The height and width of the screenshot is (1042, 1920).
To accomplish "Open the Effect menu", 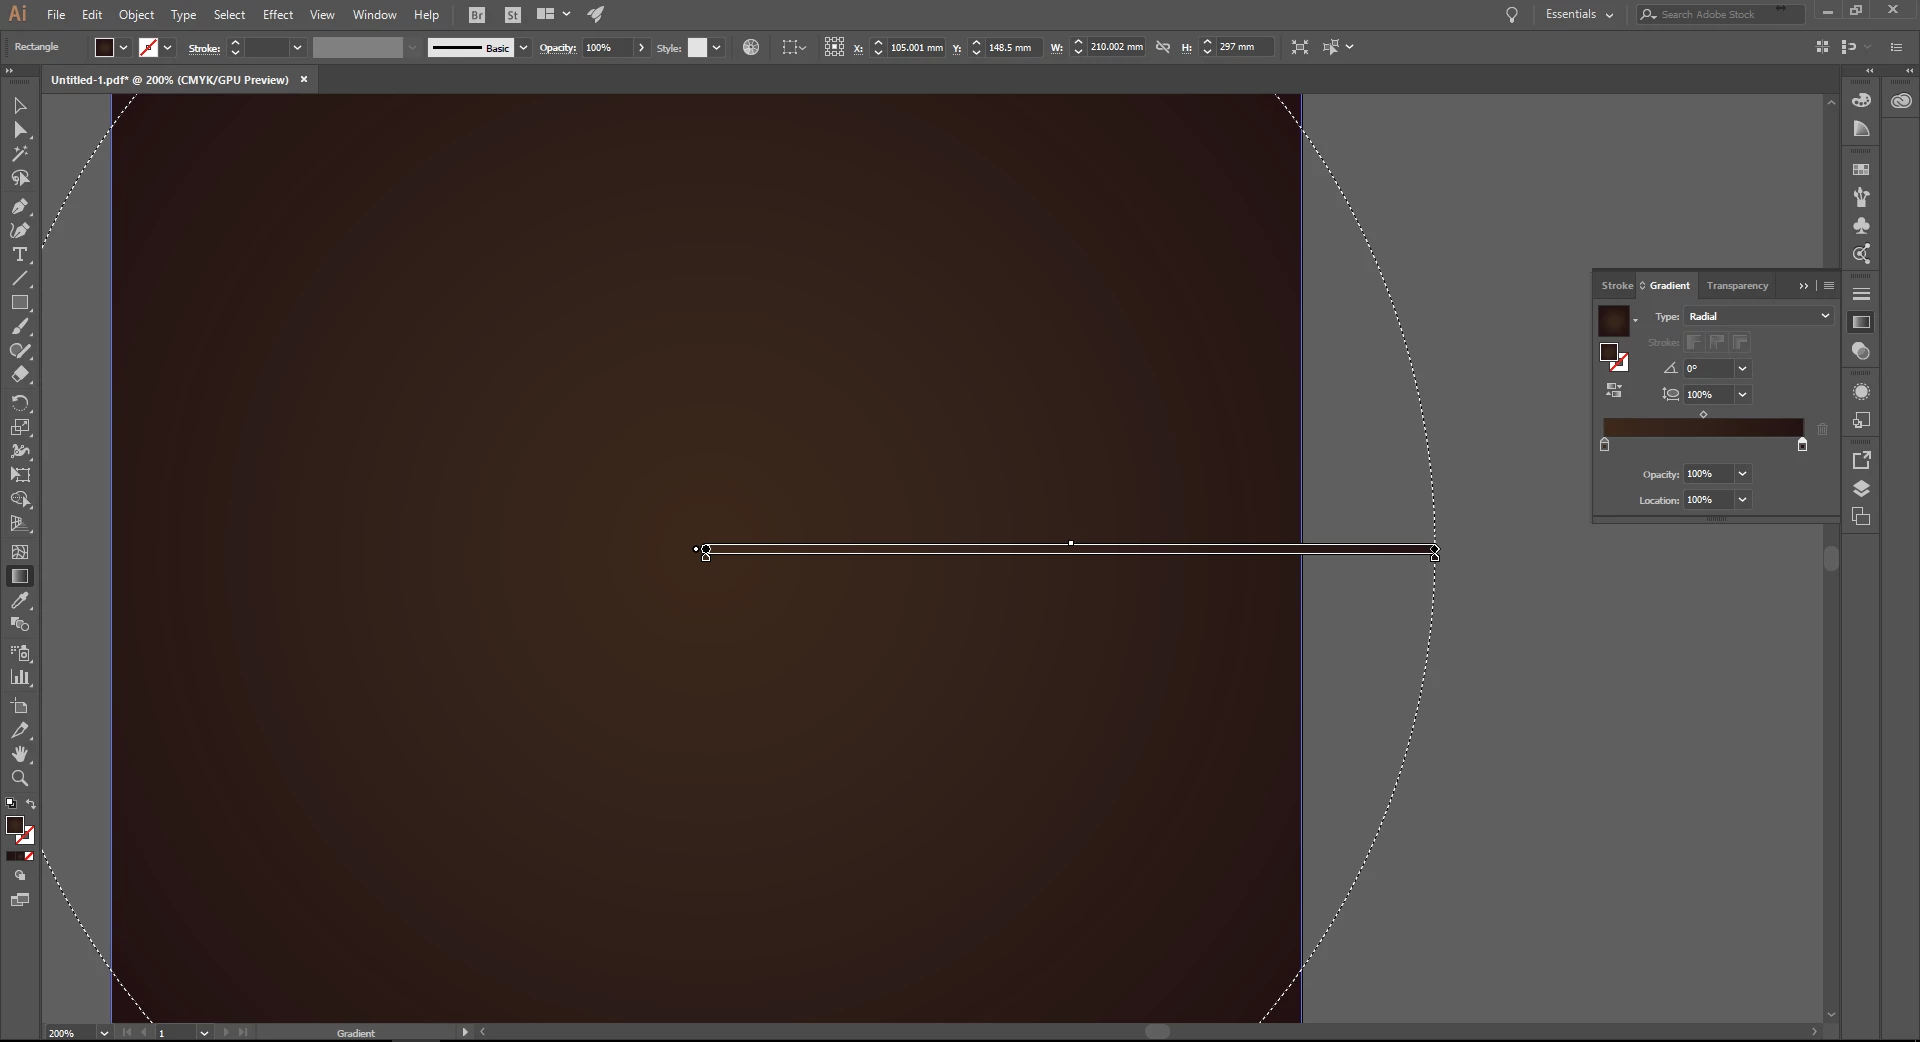I will coord(277,15).
